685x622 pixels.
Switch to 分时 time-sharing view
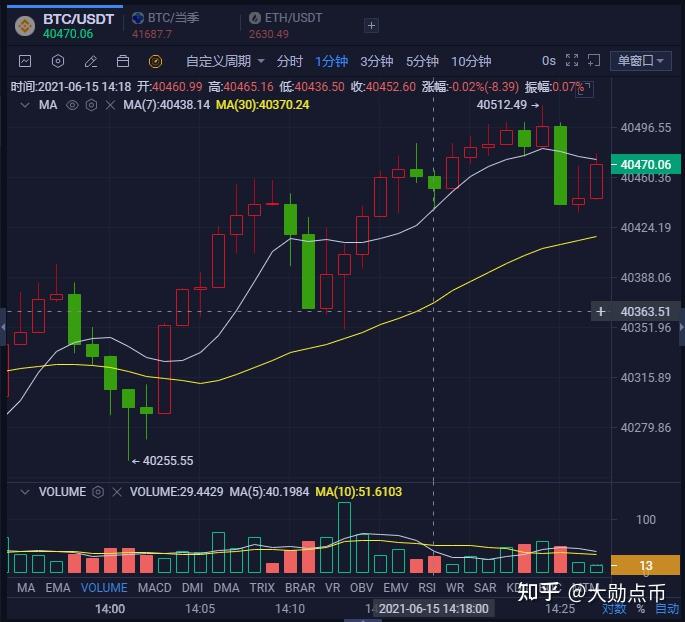289,61
